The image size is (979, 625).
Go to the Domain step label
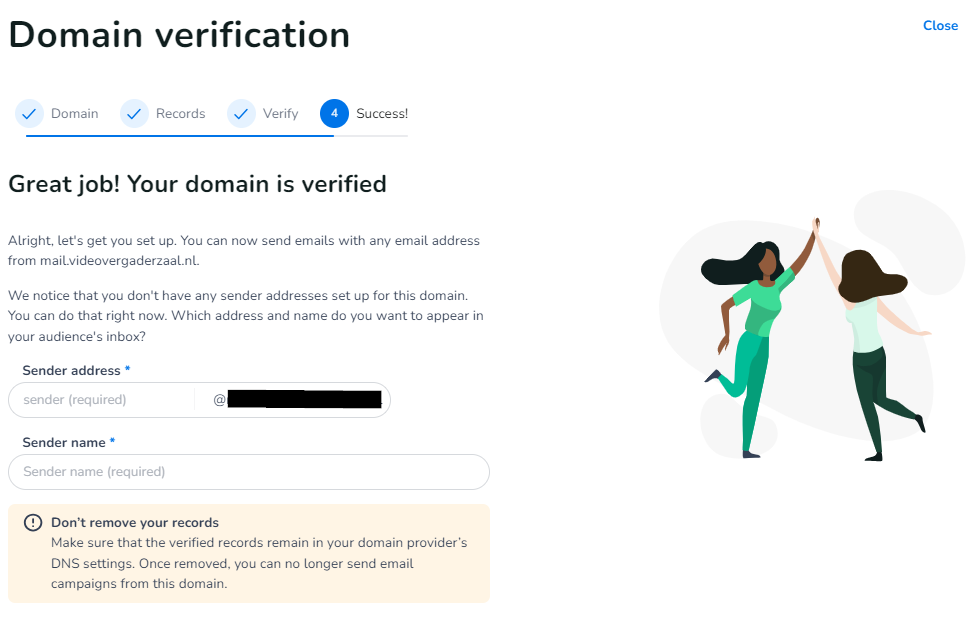coord(75,114)
